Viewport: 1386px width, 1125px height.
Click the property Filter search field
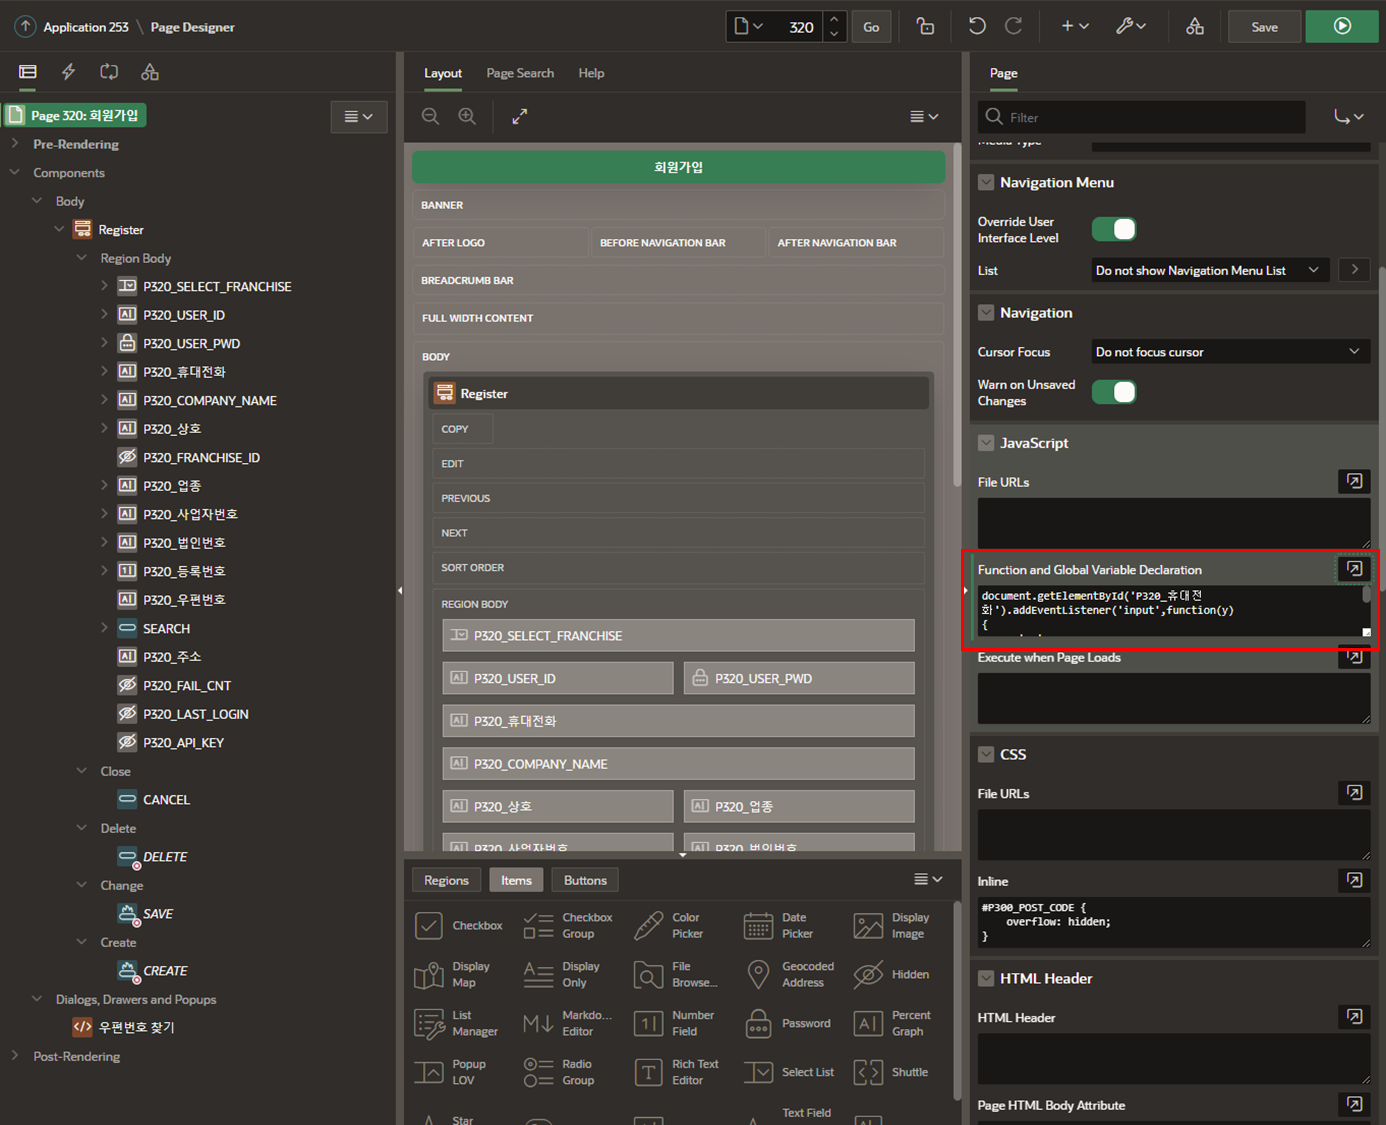pyautogui.click(x=1142, y=117)
